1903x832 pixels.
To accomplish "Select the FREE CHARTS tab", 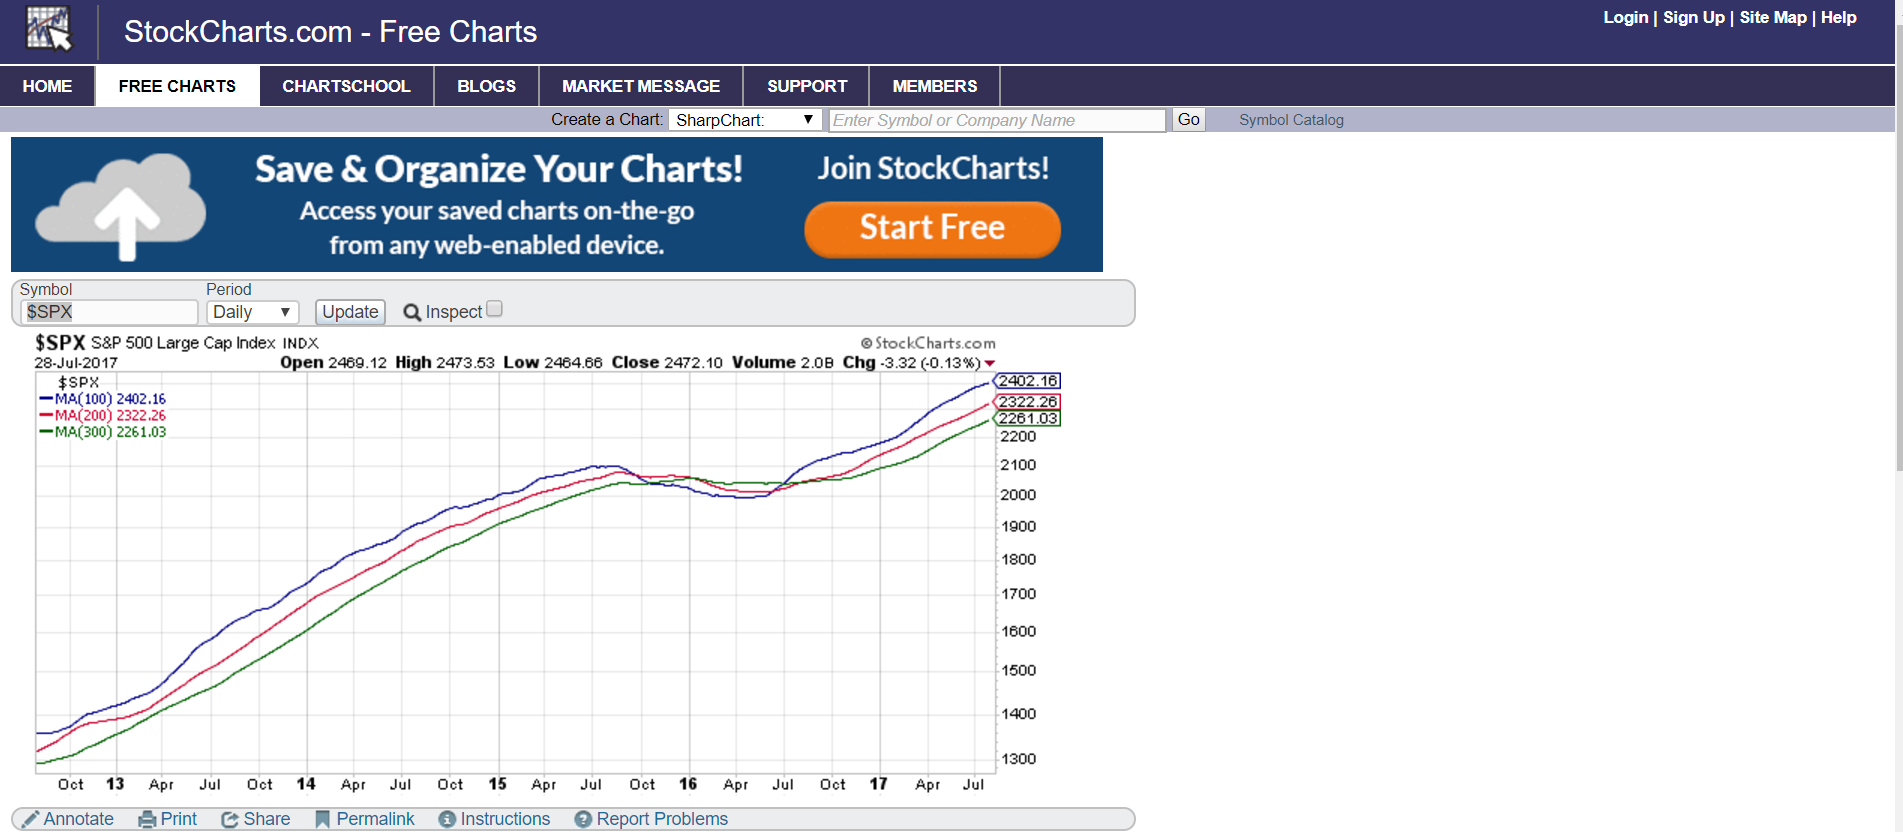I will pos(177,86).
